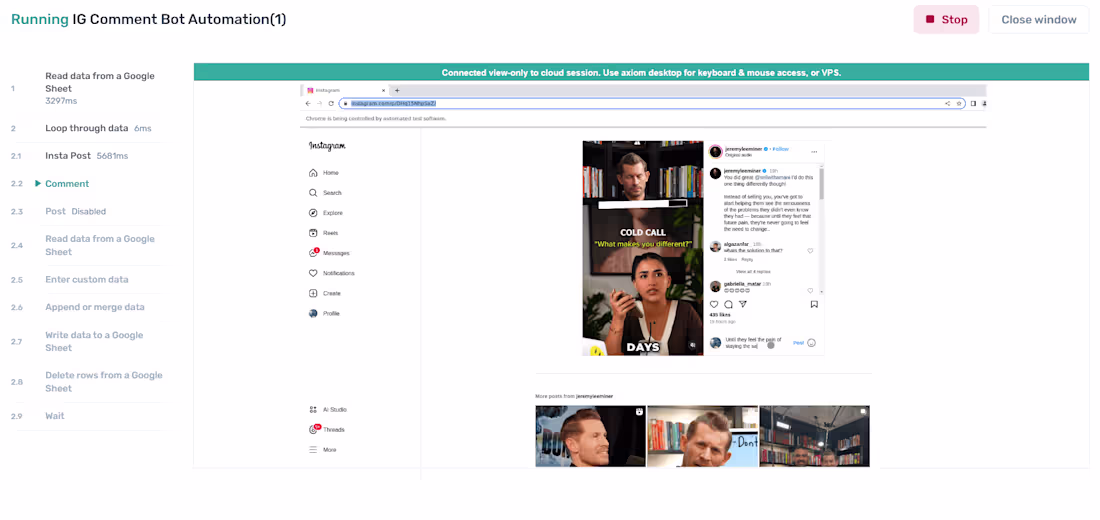The height and width of the screenshot is (520, 1100).
Task: Select the Comment step 2.2
Action: point(67,184)
